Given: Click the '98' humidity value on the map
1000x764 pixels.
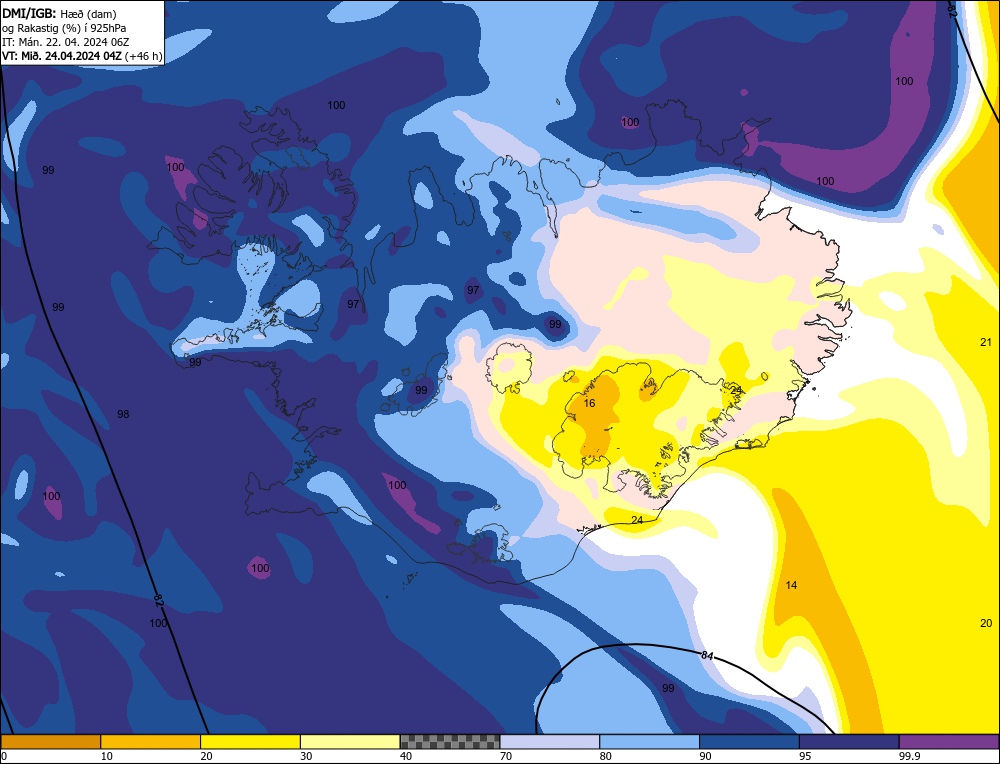Looking at the screenshot, I should (123, 414).
